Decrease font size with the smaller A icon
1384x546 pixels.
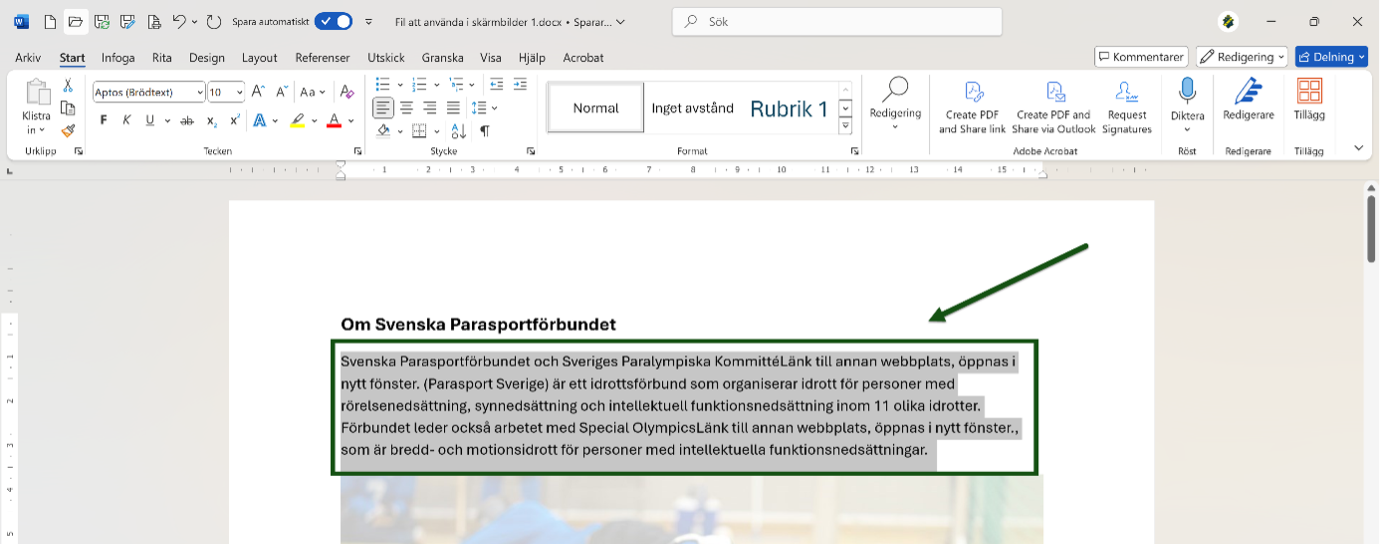coord(281,92)
